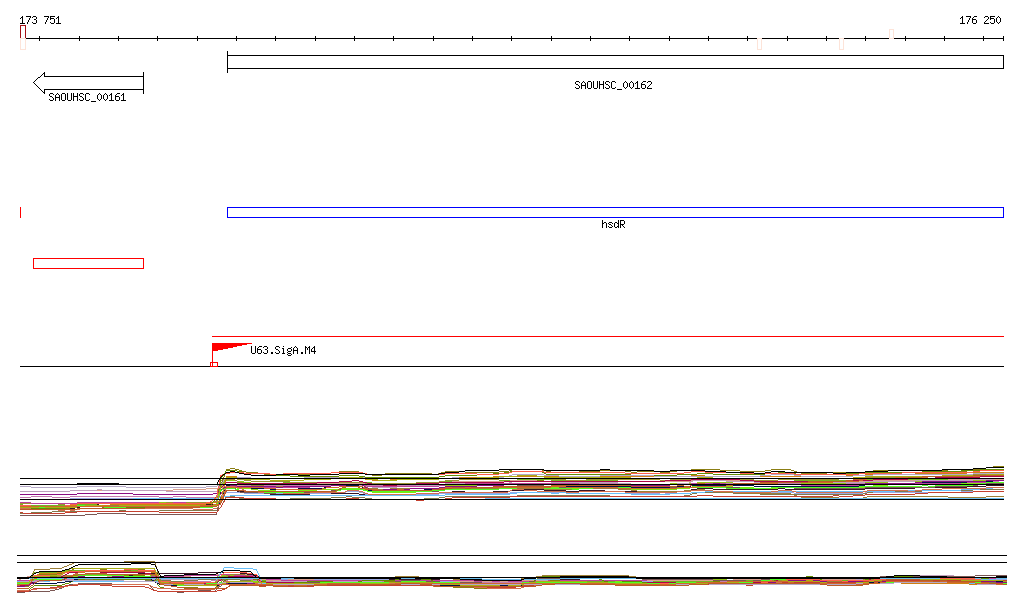Viewport: 1024px width, 611px height.
Task: Click the SAOUHSC_00161 label text
Action: pyautogui.click(x=87, y=97)
